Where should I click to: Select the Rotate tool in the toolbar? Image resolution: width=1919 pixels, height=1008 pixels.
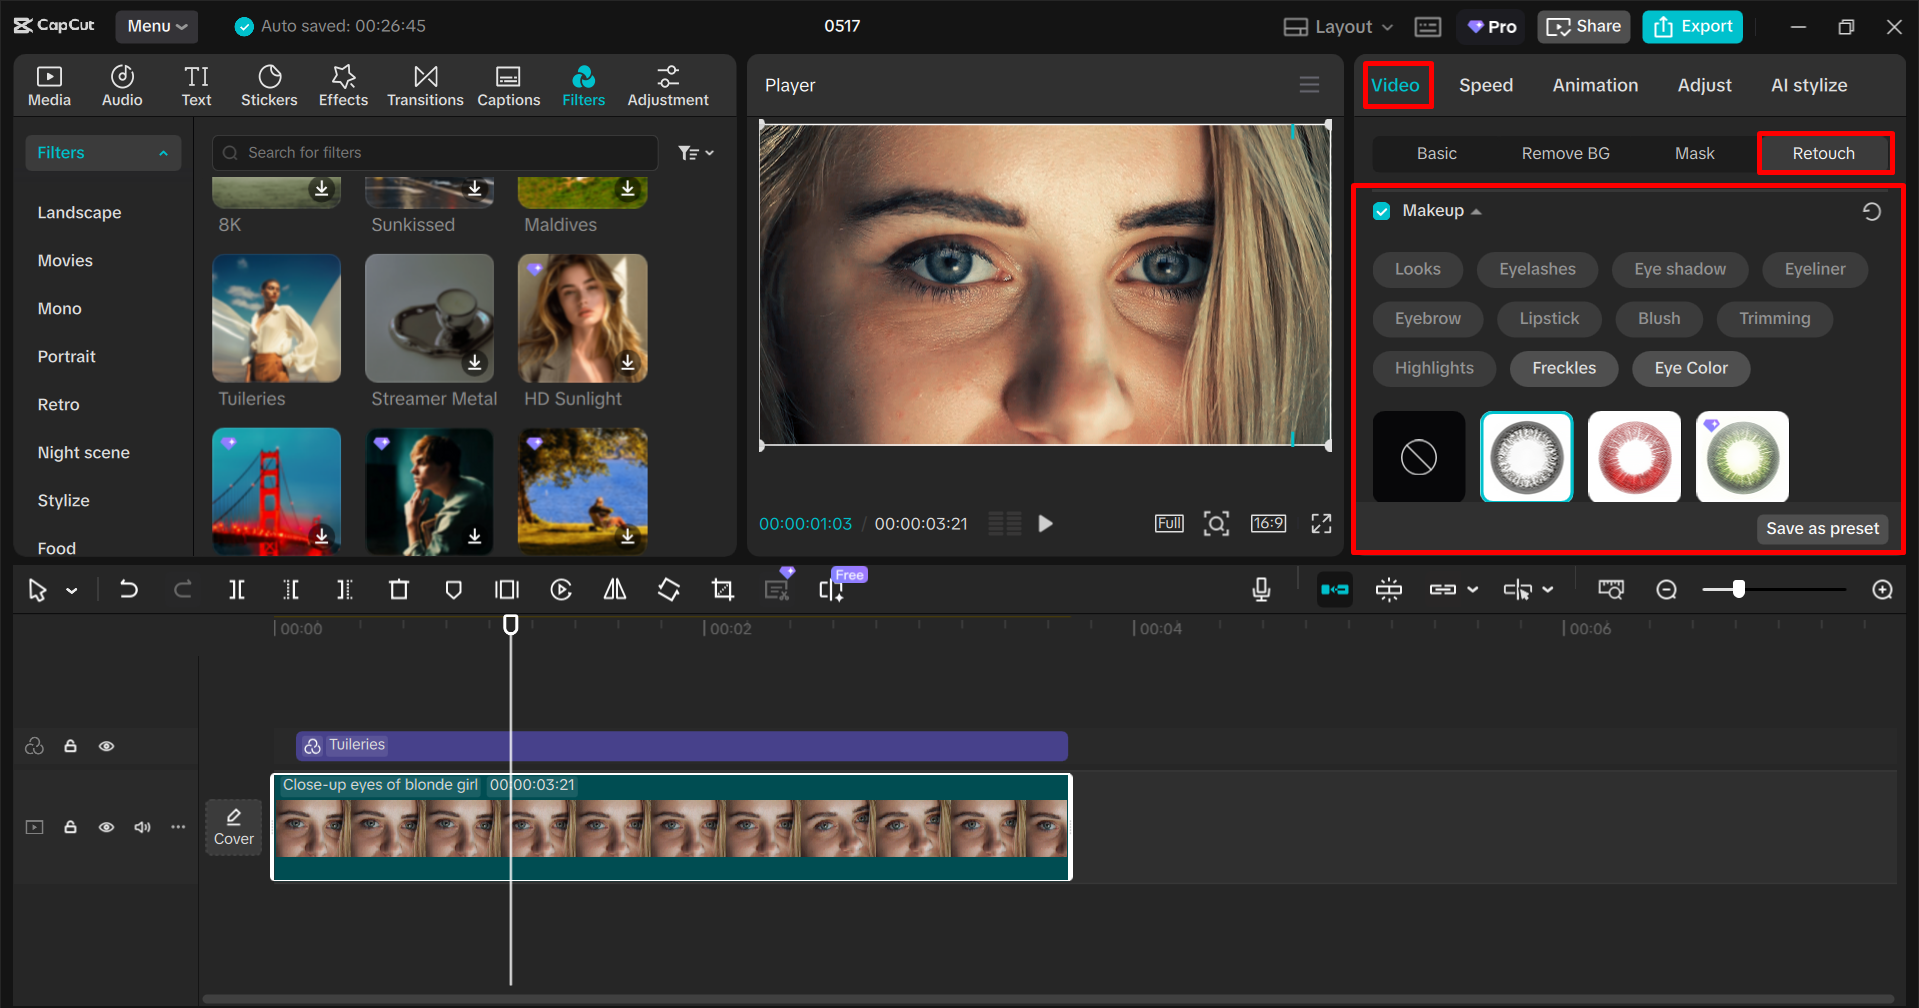668,589
